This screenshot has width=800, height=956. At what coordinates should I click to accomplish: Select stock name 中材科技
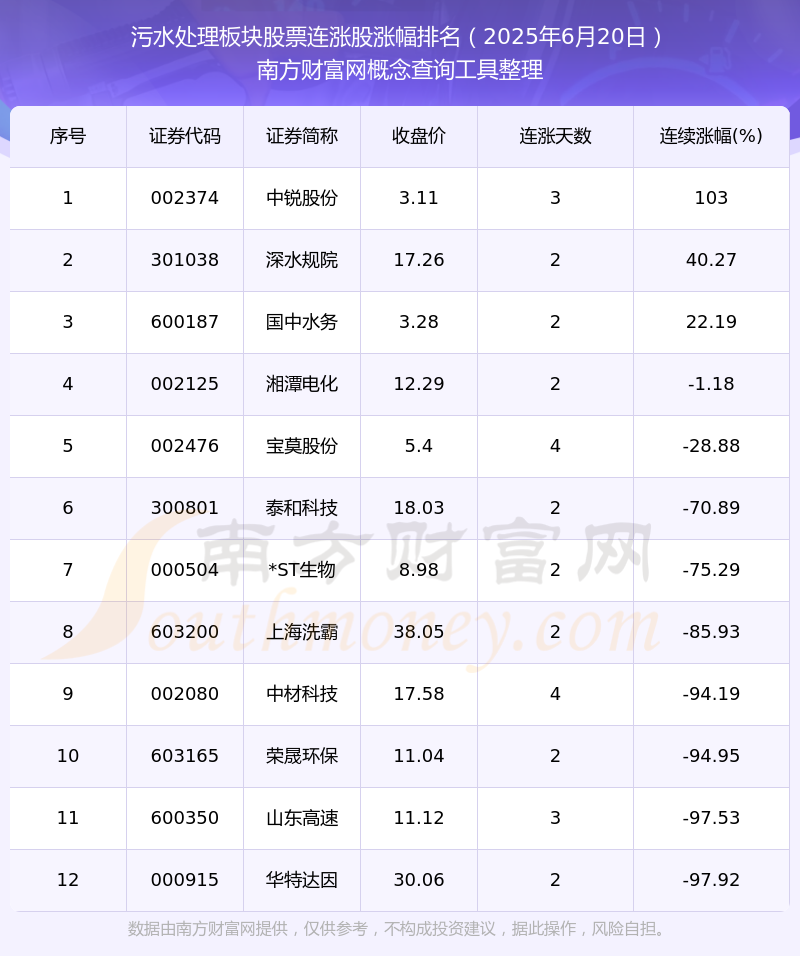coord(302,694)
